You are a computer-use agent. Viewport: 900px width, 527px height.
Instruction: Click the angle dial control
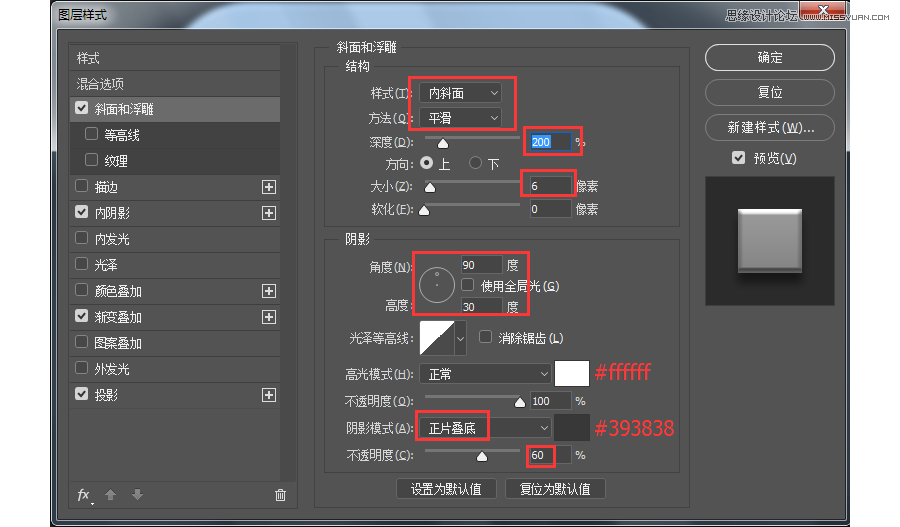[437, 285]
